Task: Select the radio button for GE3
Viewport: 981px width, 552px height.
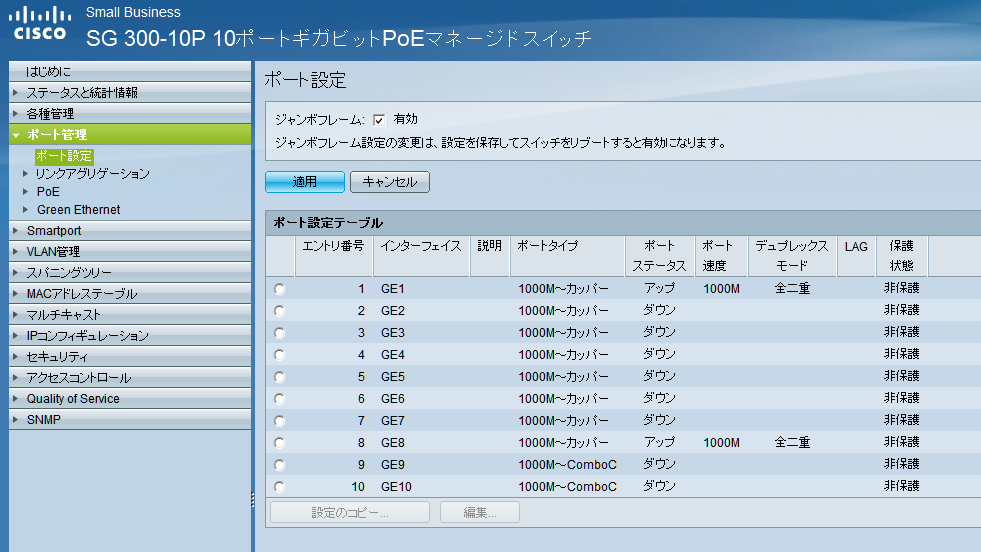Action: (279, 332)
